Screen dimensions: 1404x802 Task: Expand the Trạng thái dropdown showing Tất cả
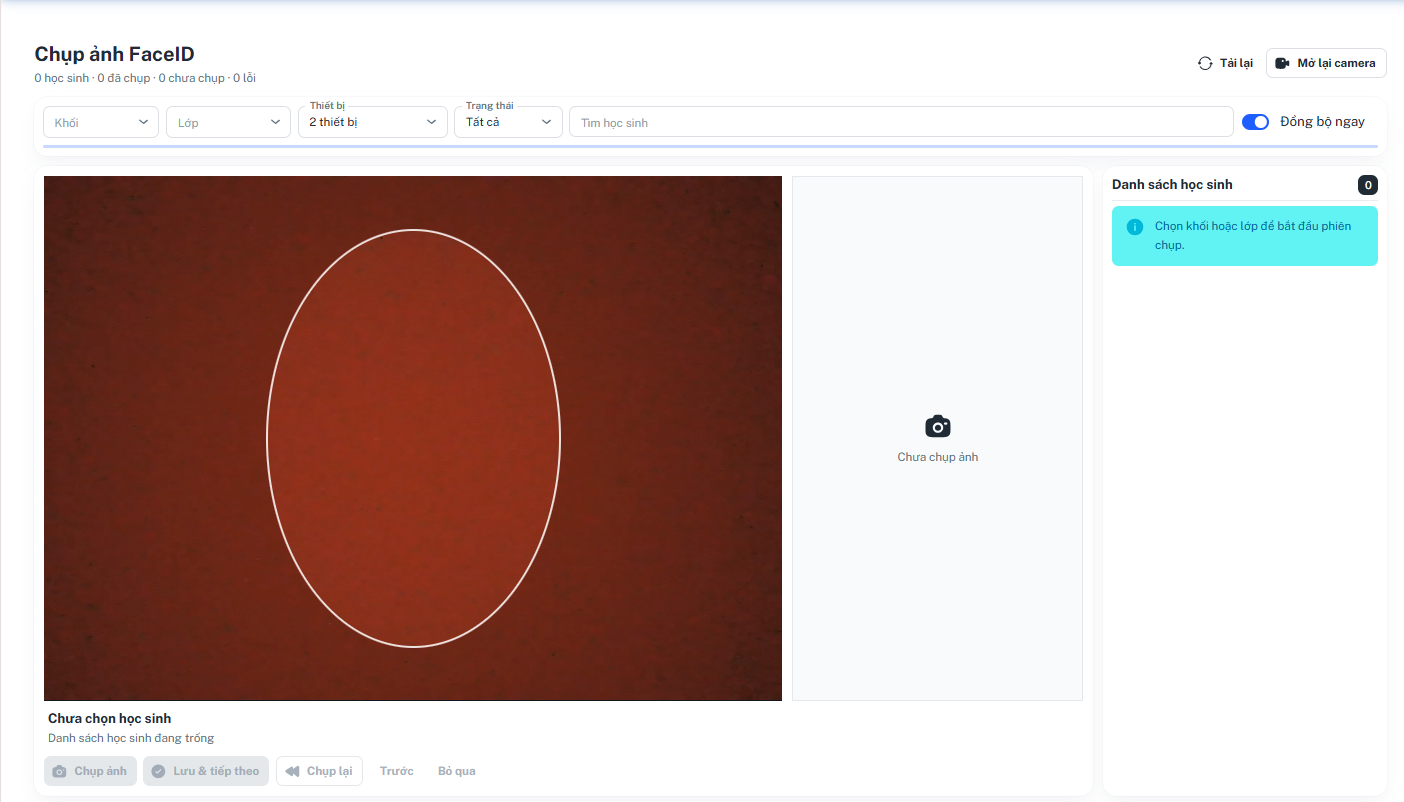pyautogui.click(x=508, y=122)
